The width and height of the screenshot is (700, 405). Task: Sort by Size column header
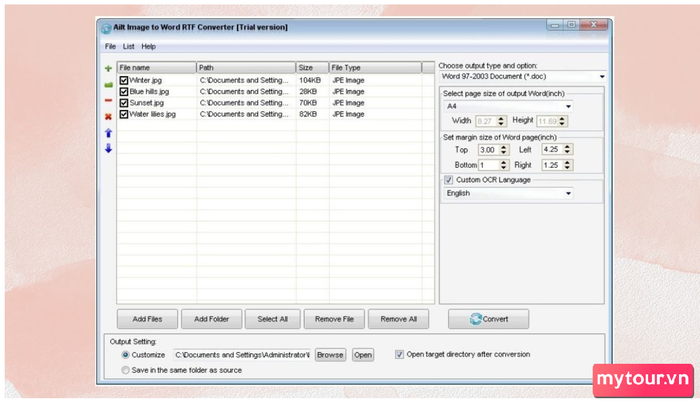point(312,68)
